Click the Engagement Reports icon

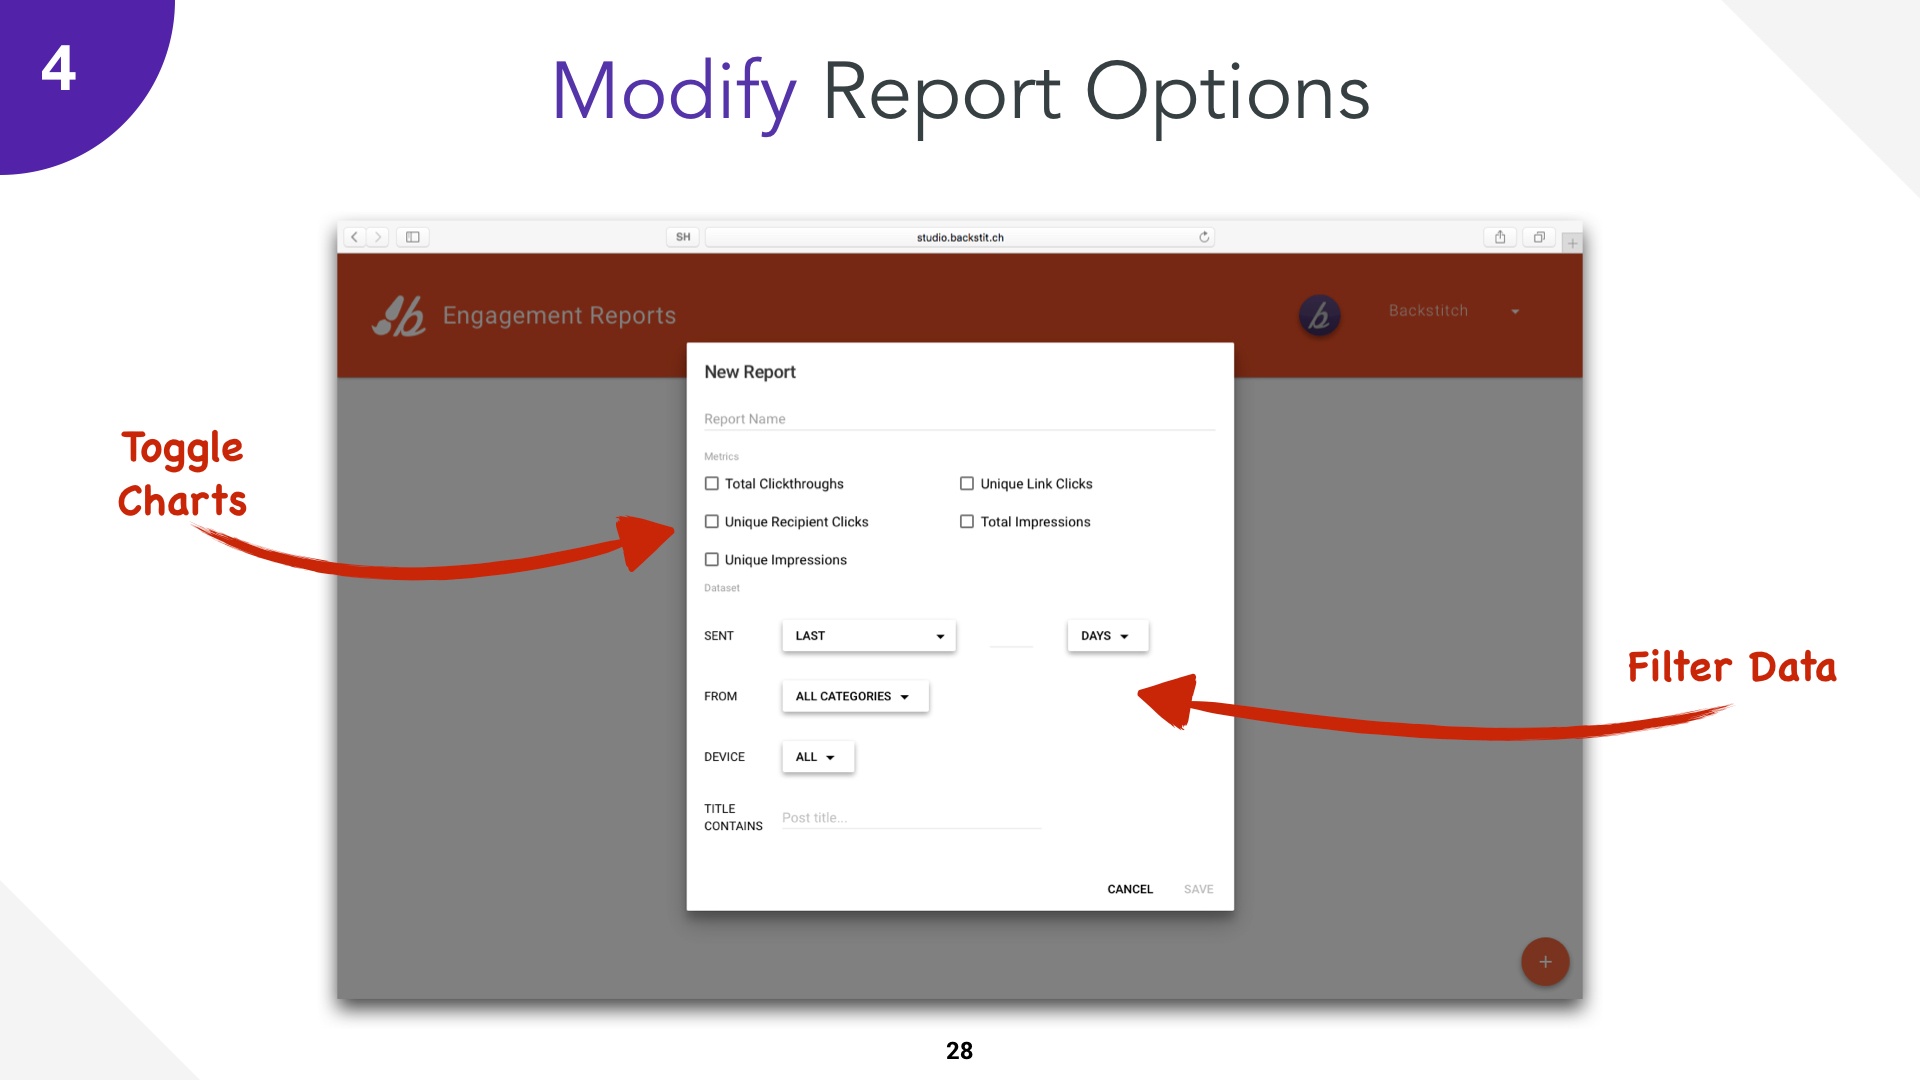pos(401,314)
